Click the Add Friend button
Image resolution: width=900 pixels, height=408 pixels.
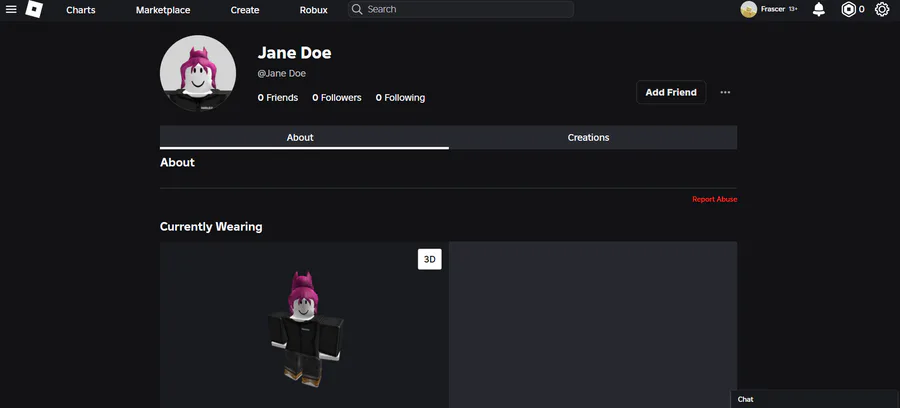(671, 92)
